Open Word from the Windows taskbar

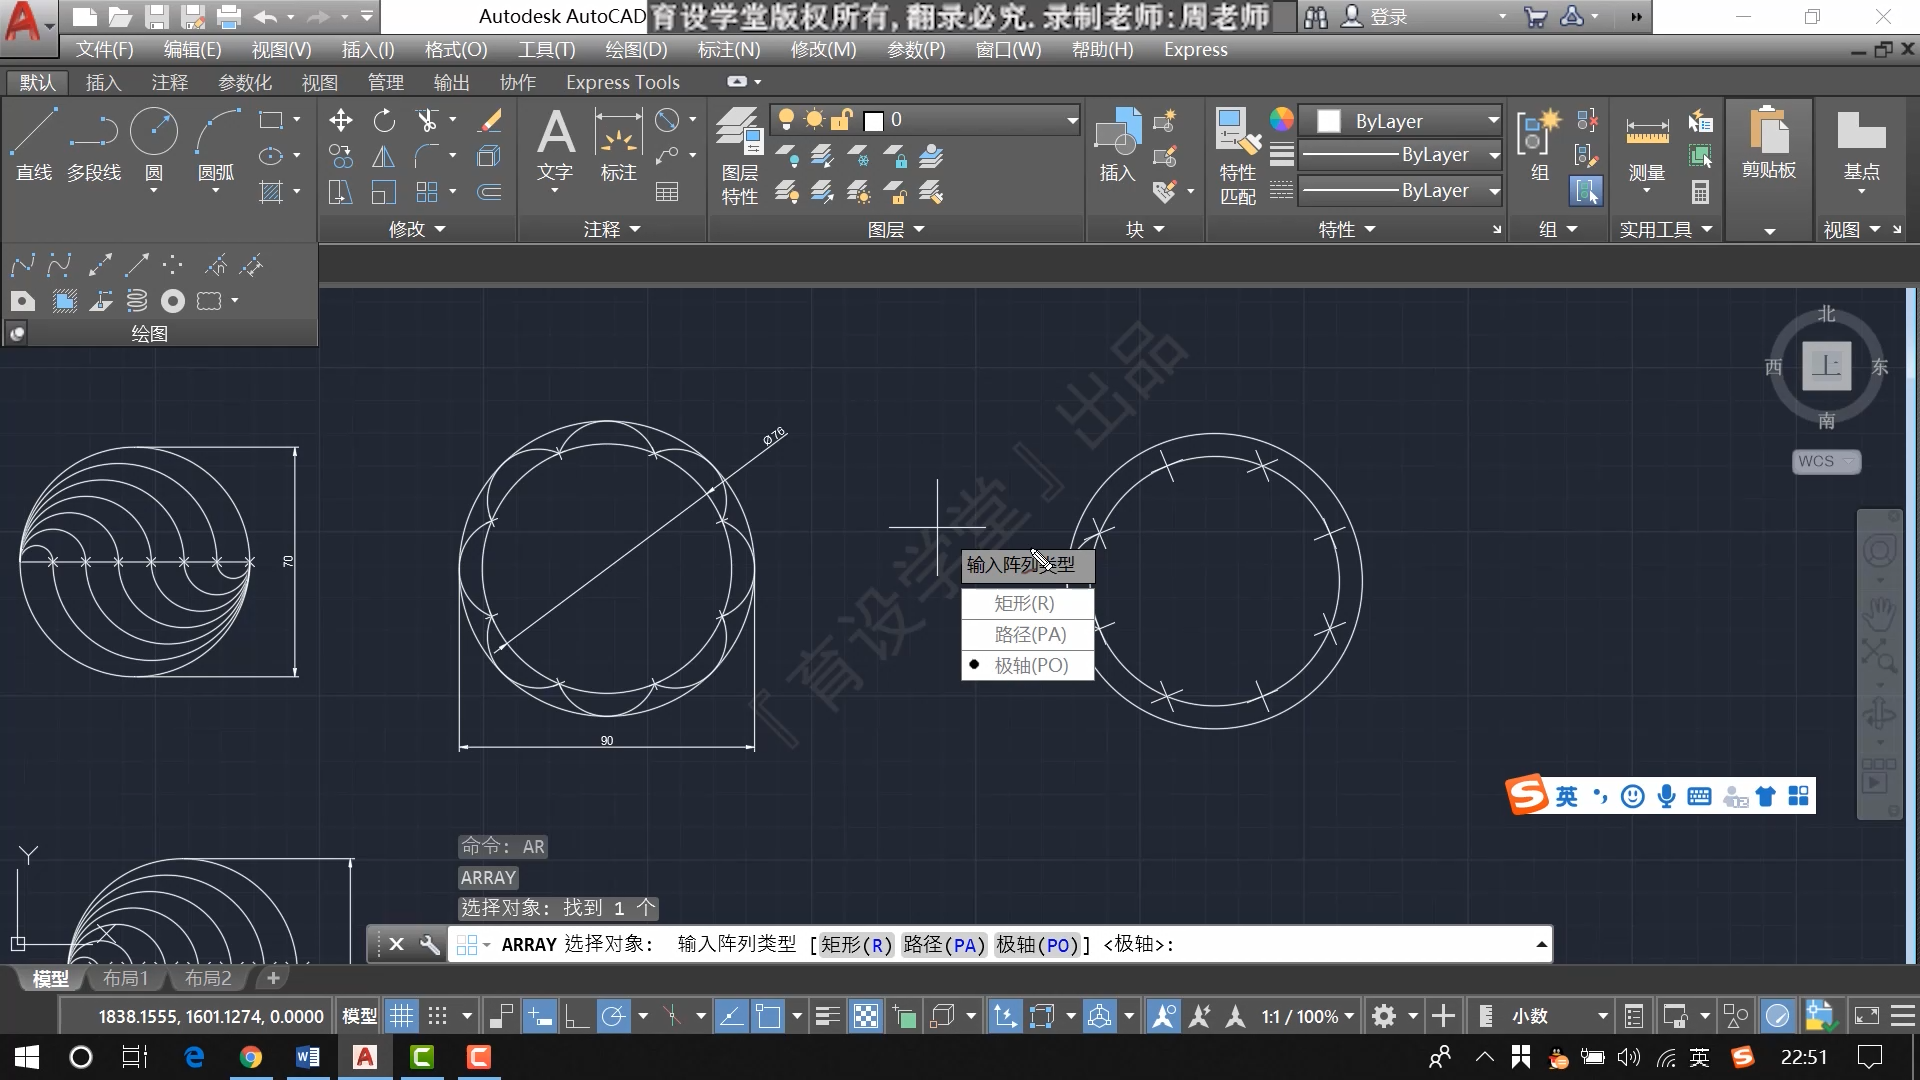(308, 1057)
